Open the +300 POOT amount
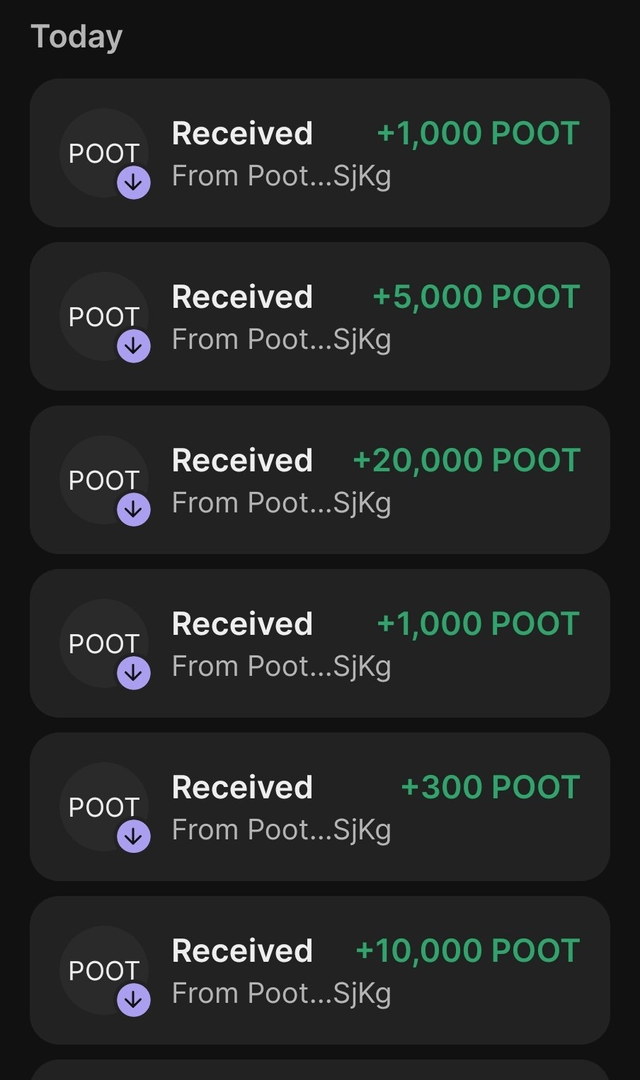The width and height of the screenshot is (640, 1080). point(490,787)
